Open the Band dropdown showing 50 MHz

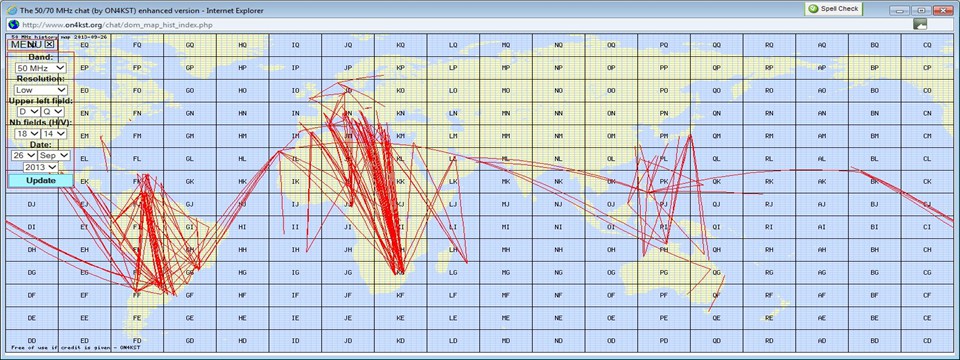[41, 68]
